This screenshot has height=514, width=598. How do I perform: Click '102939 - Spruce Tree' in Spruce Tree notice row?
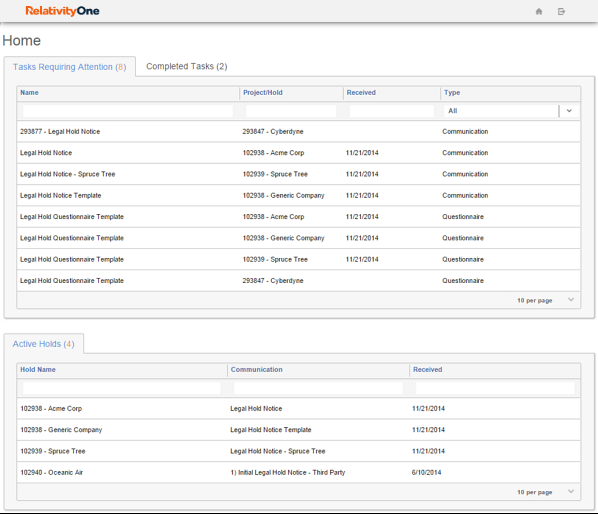275,174
